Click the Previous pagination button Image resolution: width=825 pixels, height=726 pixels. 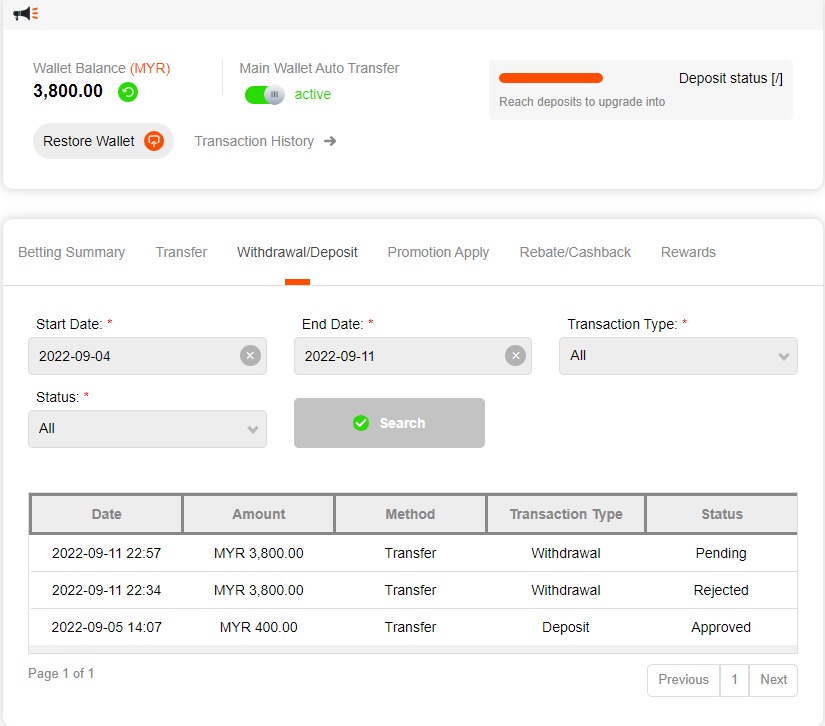point(683,680)
